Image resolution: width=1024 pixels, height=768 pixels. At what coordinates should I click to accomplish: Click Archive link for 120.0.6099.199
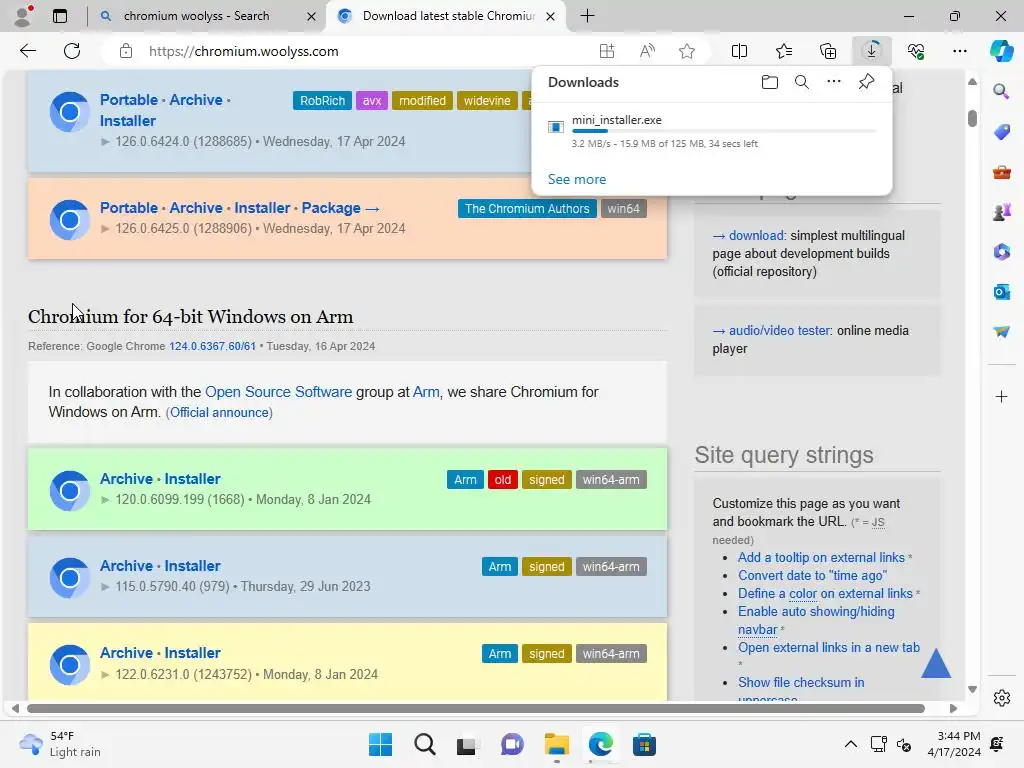click(126, 479)
